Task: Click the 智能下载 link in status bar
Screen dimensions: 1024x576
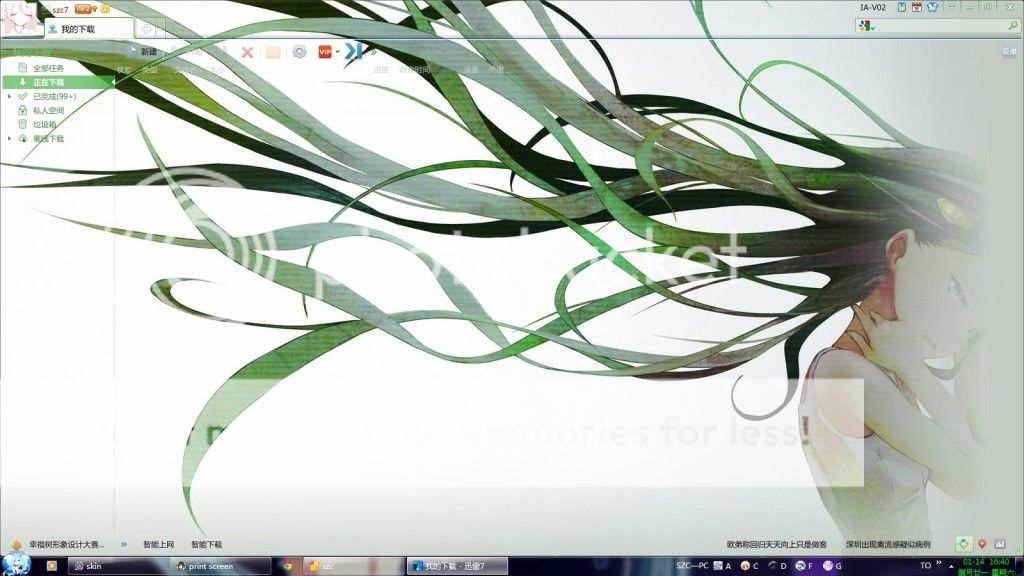Action: [206, 545]
